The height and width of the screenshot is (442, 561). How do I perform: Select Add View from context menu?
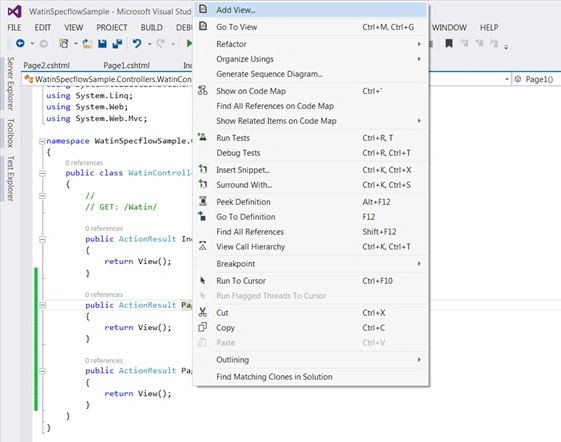point(311,10)
